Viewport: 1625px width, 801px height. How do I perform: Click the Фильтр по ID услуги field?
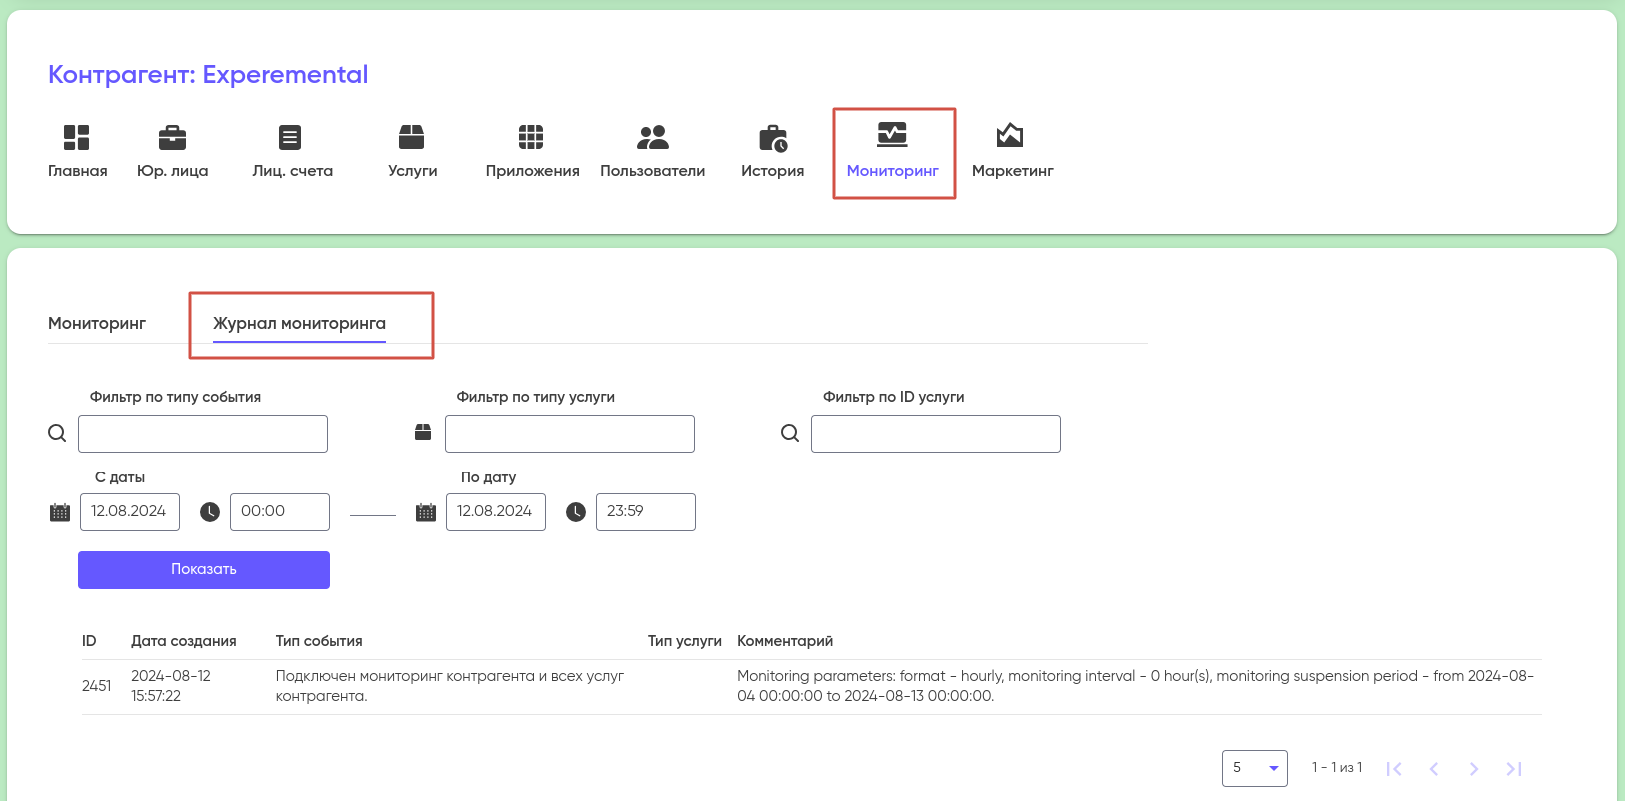click(935, 434)
